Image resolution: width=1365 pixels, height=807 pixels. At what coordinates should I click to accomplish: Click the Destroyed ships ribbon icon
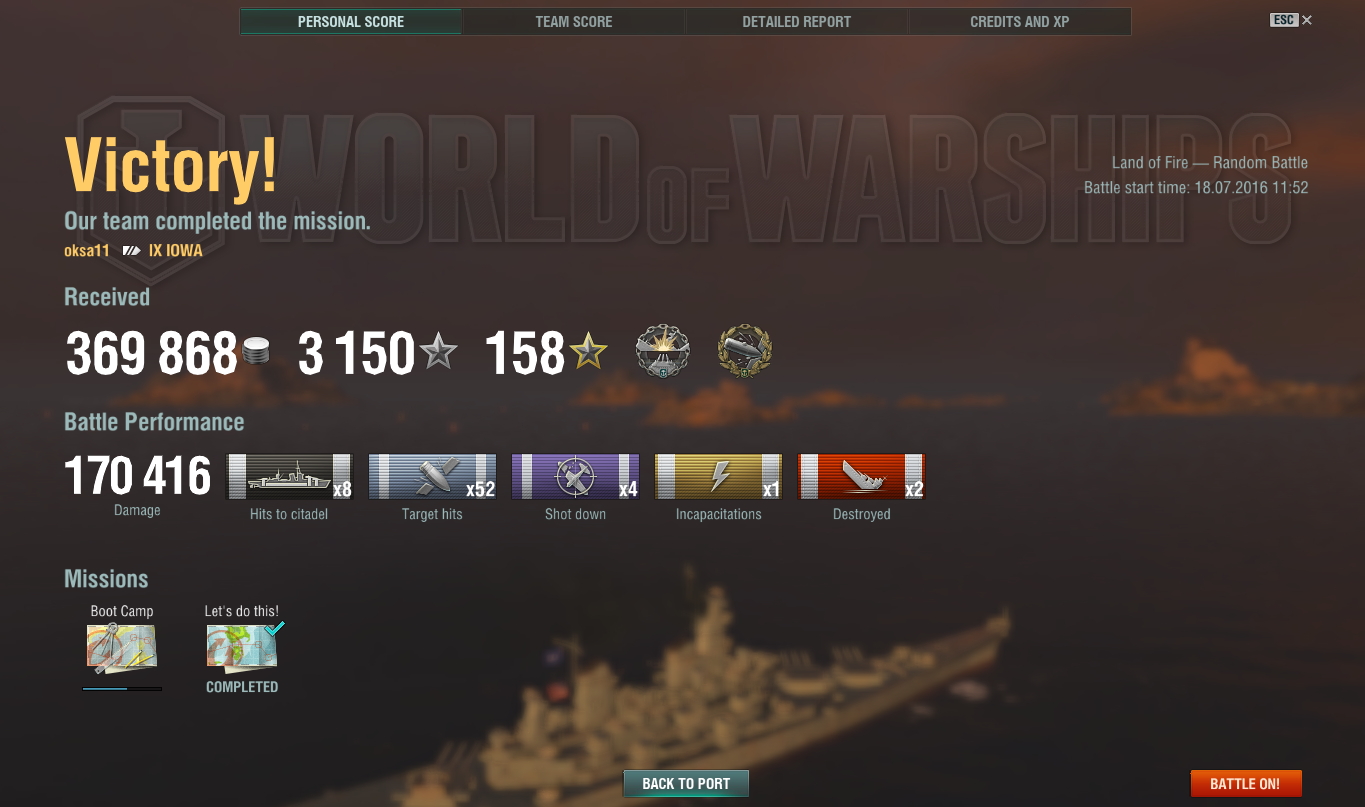pyautogui.click(x=861, y=476)
